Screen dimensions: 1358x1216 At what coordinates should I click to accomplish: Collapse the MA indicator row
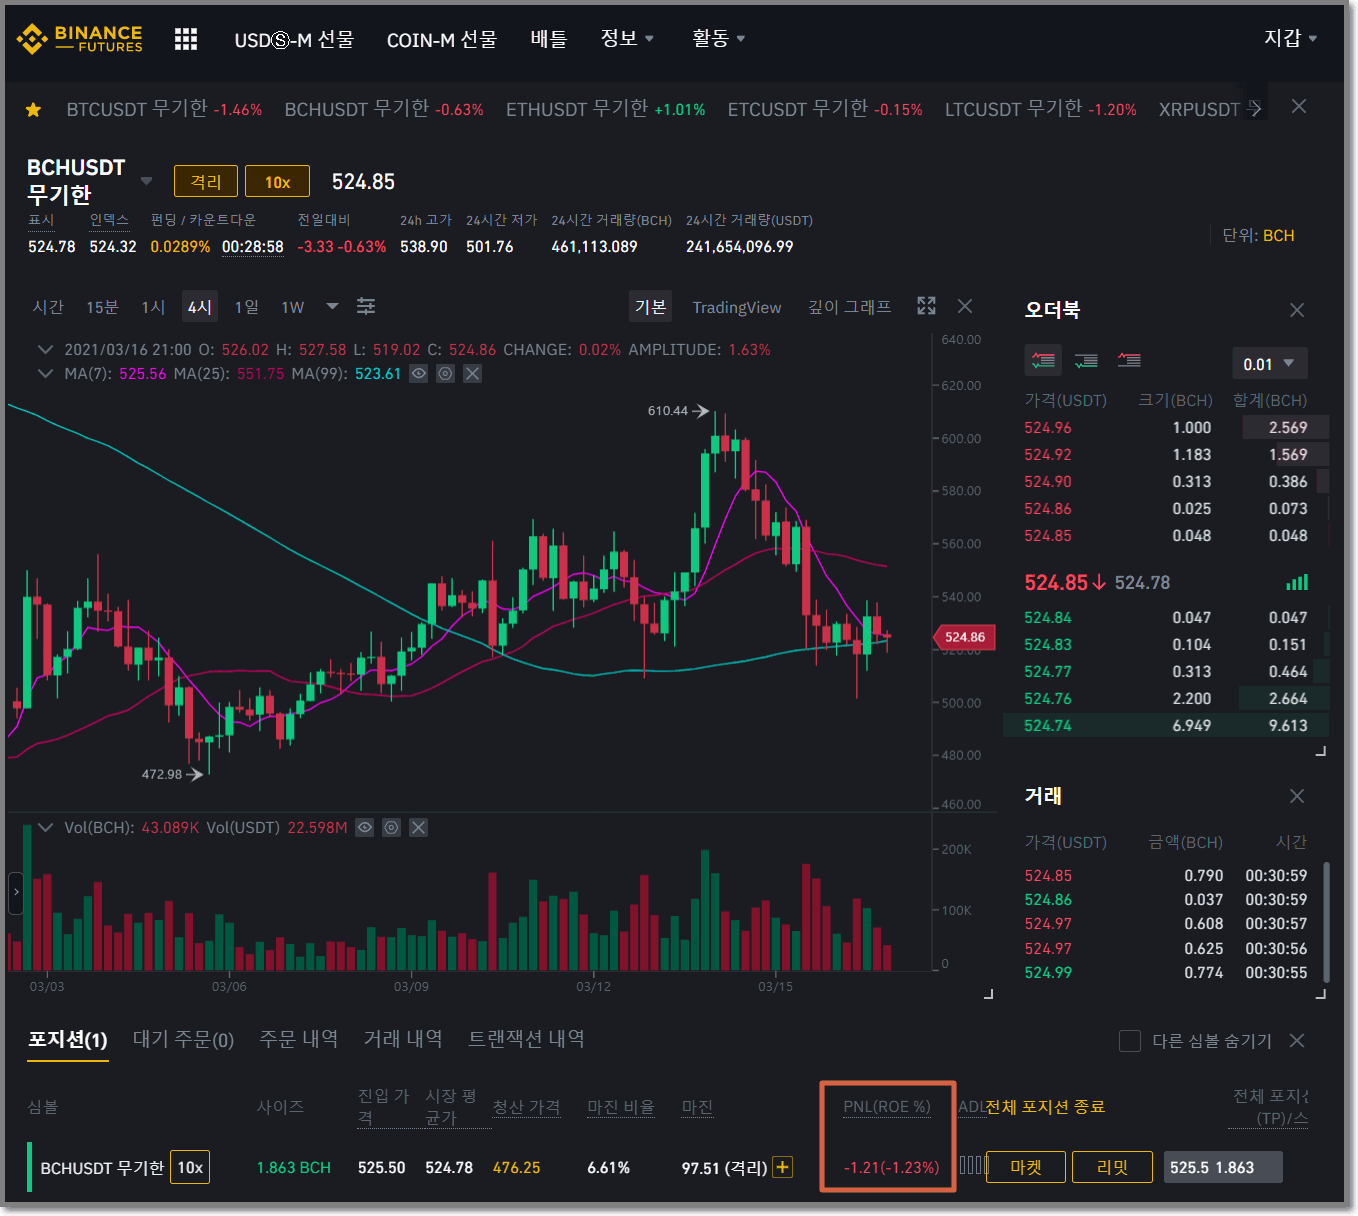click(45, 373)
